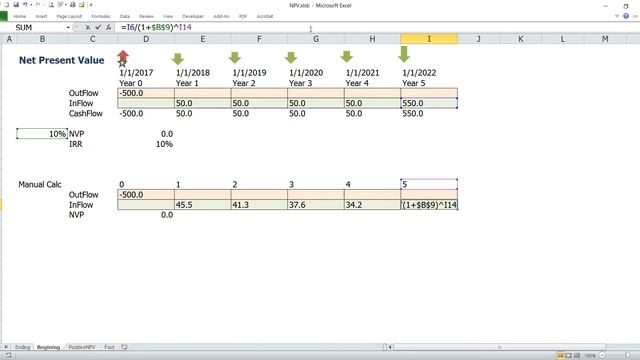Click the Insert Worksheet icon after Fact
Viewport: 640px width, 360px height.
[124, 347]
